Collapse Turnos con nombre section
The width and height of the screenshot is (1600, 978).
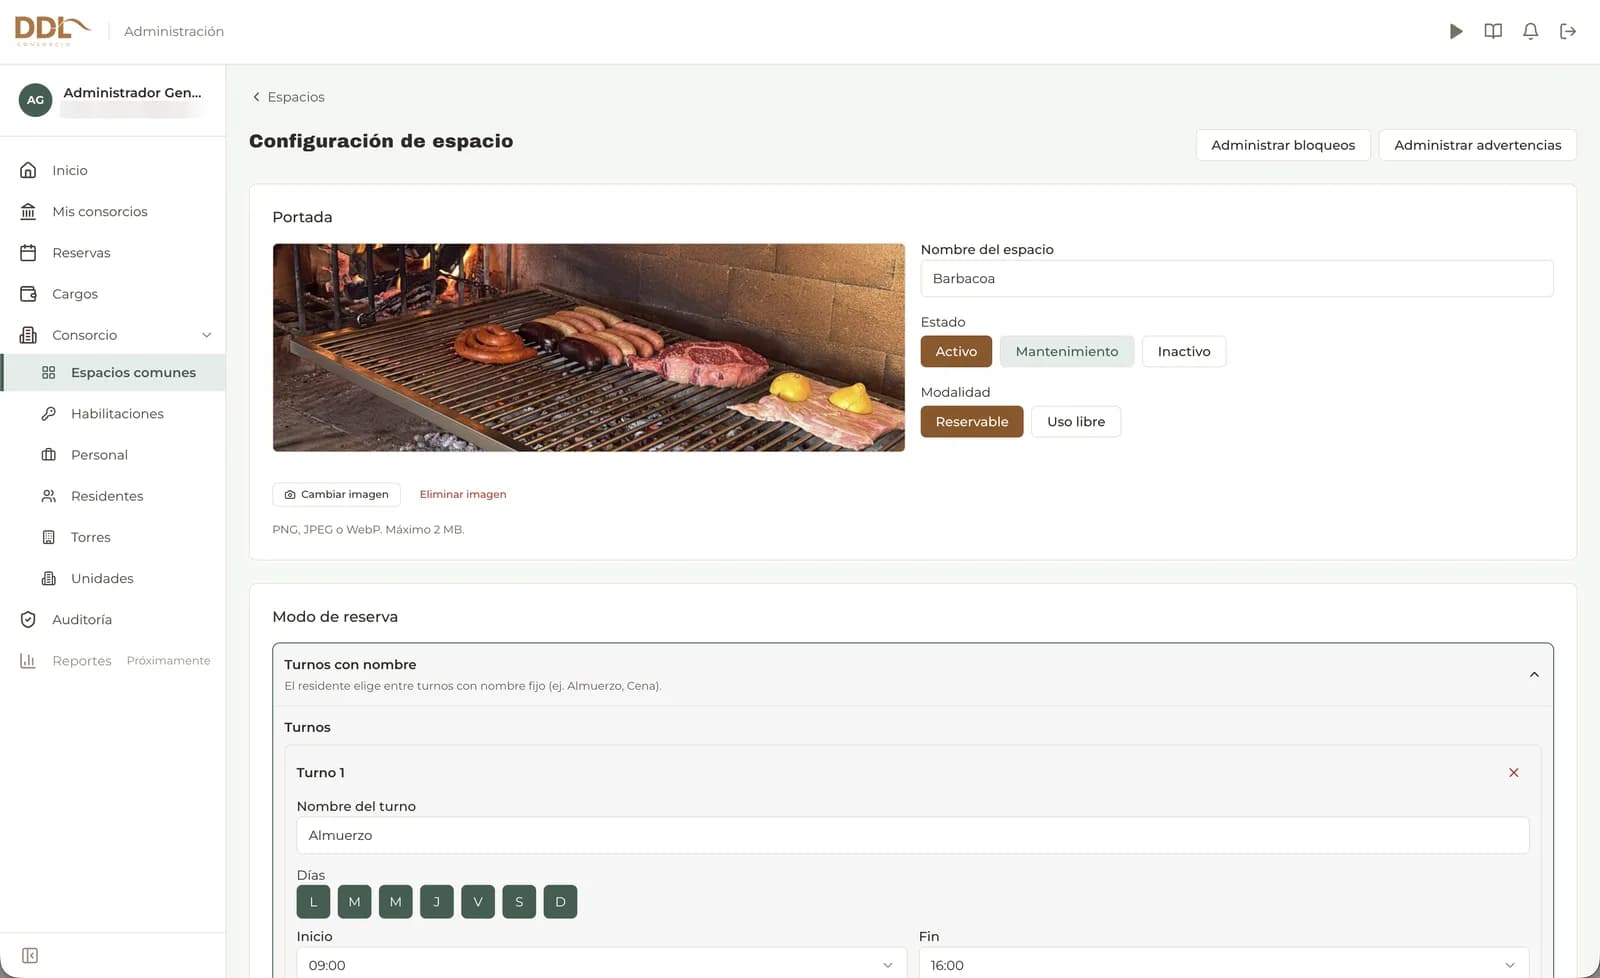click(x=1534, y=675)
